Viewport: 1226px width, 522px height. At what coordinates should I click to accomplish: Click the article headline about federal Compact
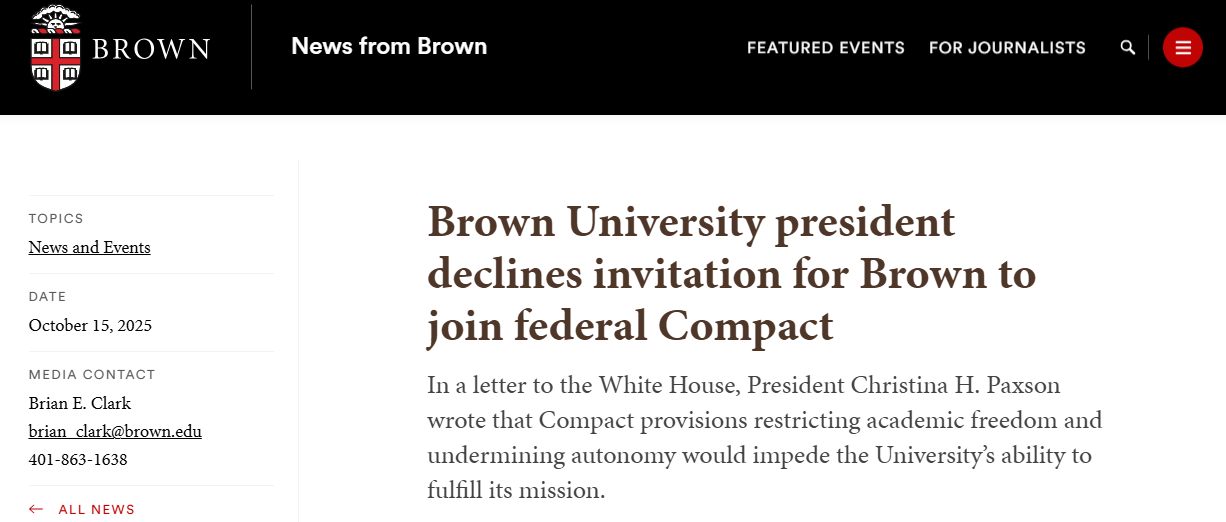(731, 274)
